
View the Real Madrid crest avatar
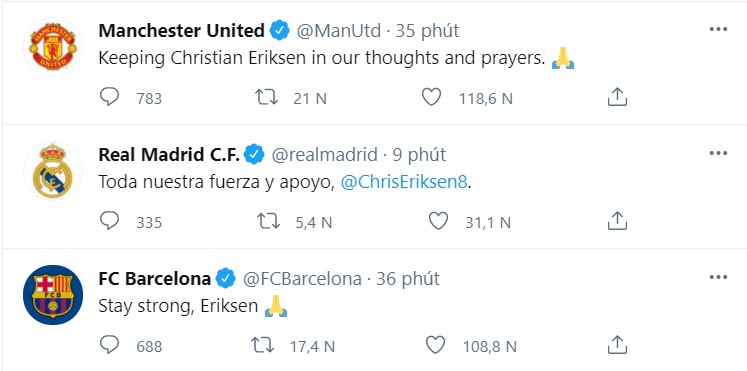53,170
